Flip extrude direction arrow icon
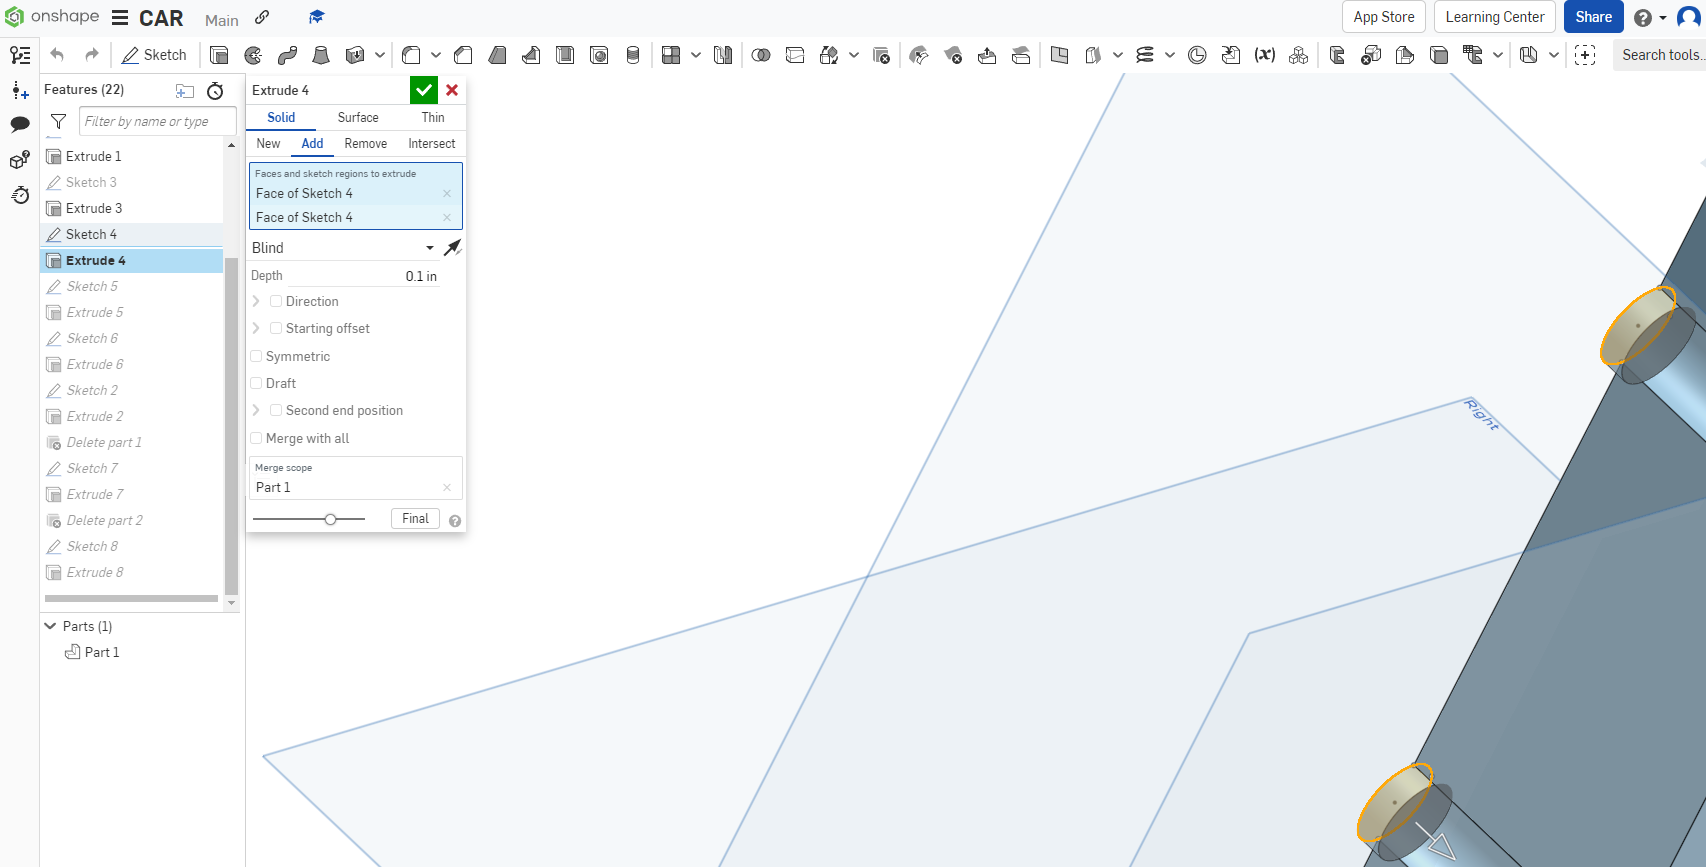 pyautogui.click(x=453, y=247)
